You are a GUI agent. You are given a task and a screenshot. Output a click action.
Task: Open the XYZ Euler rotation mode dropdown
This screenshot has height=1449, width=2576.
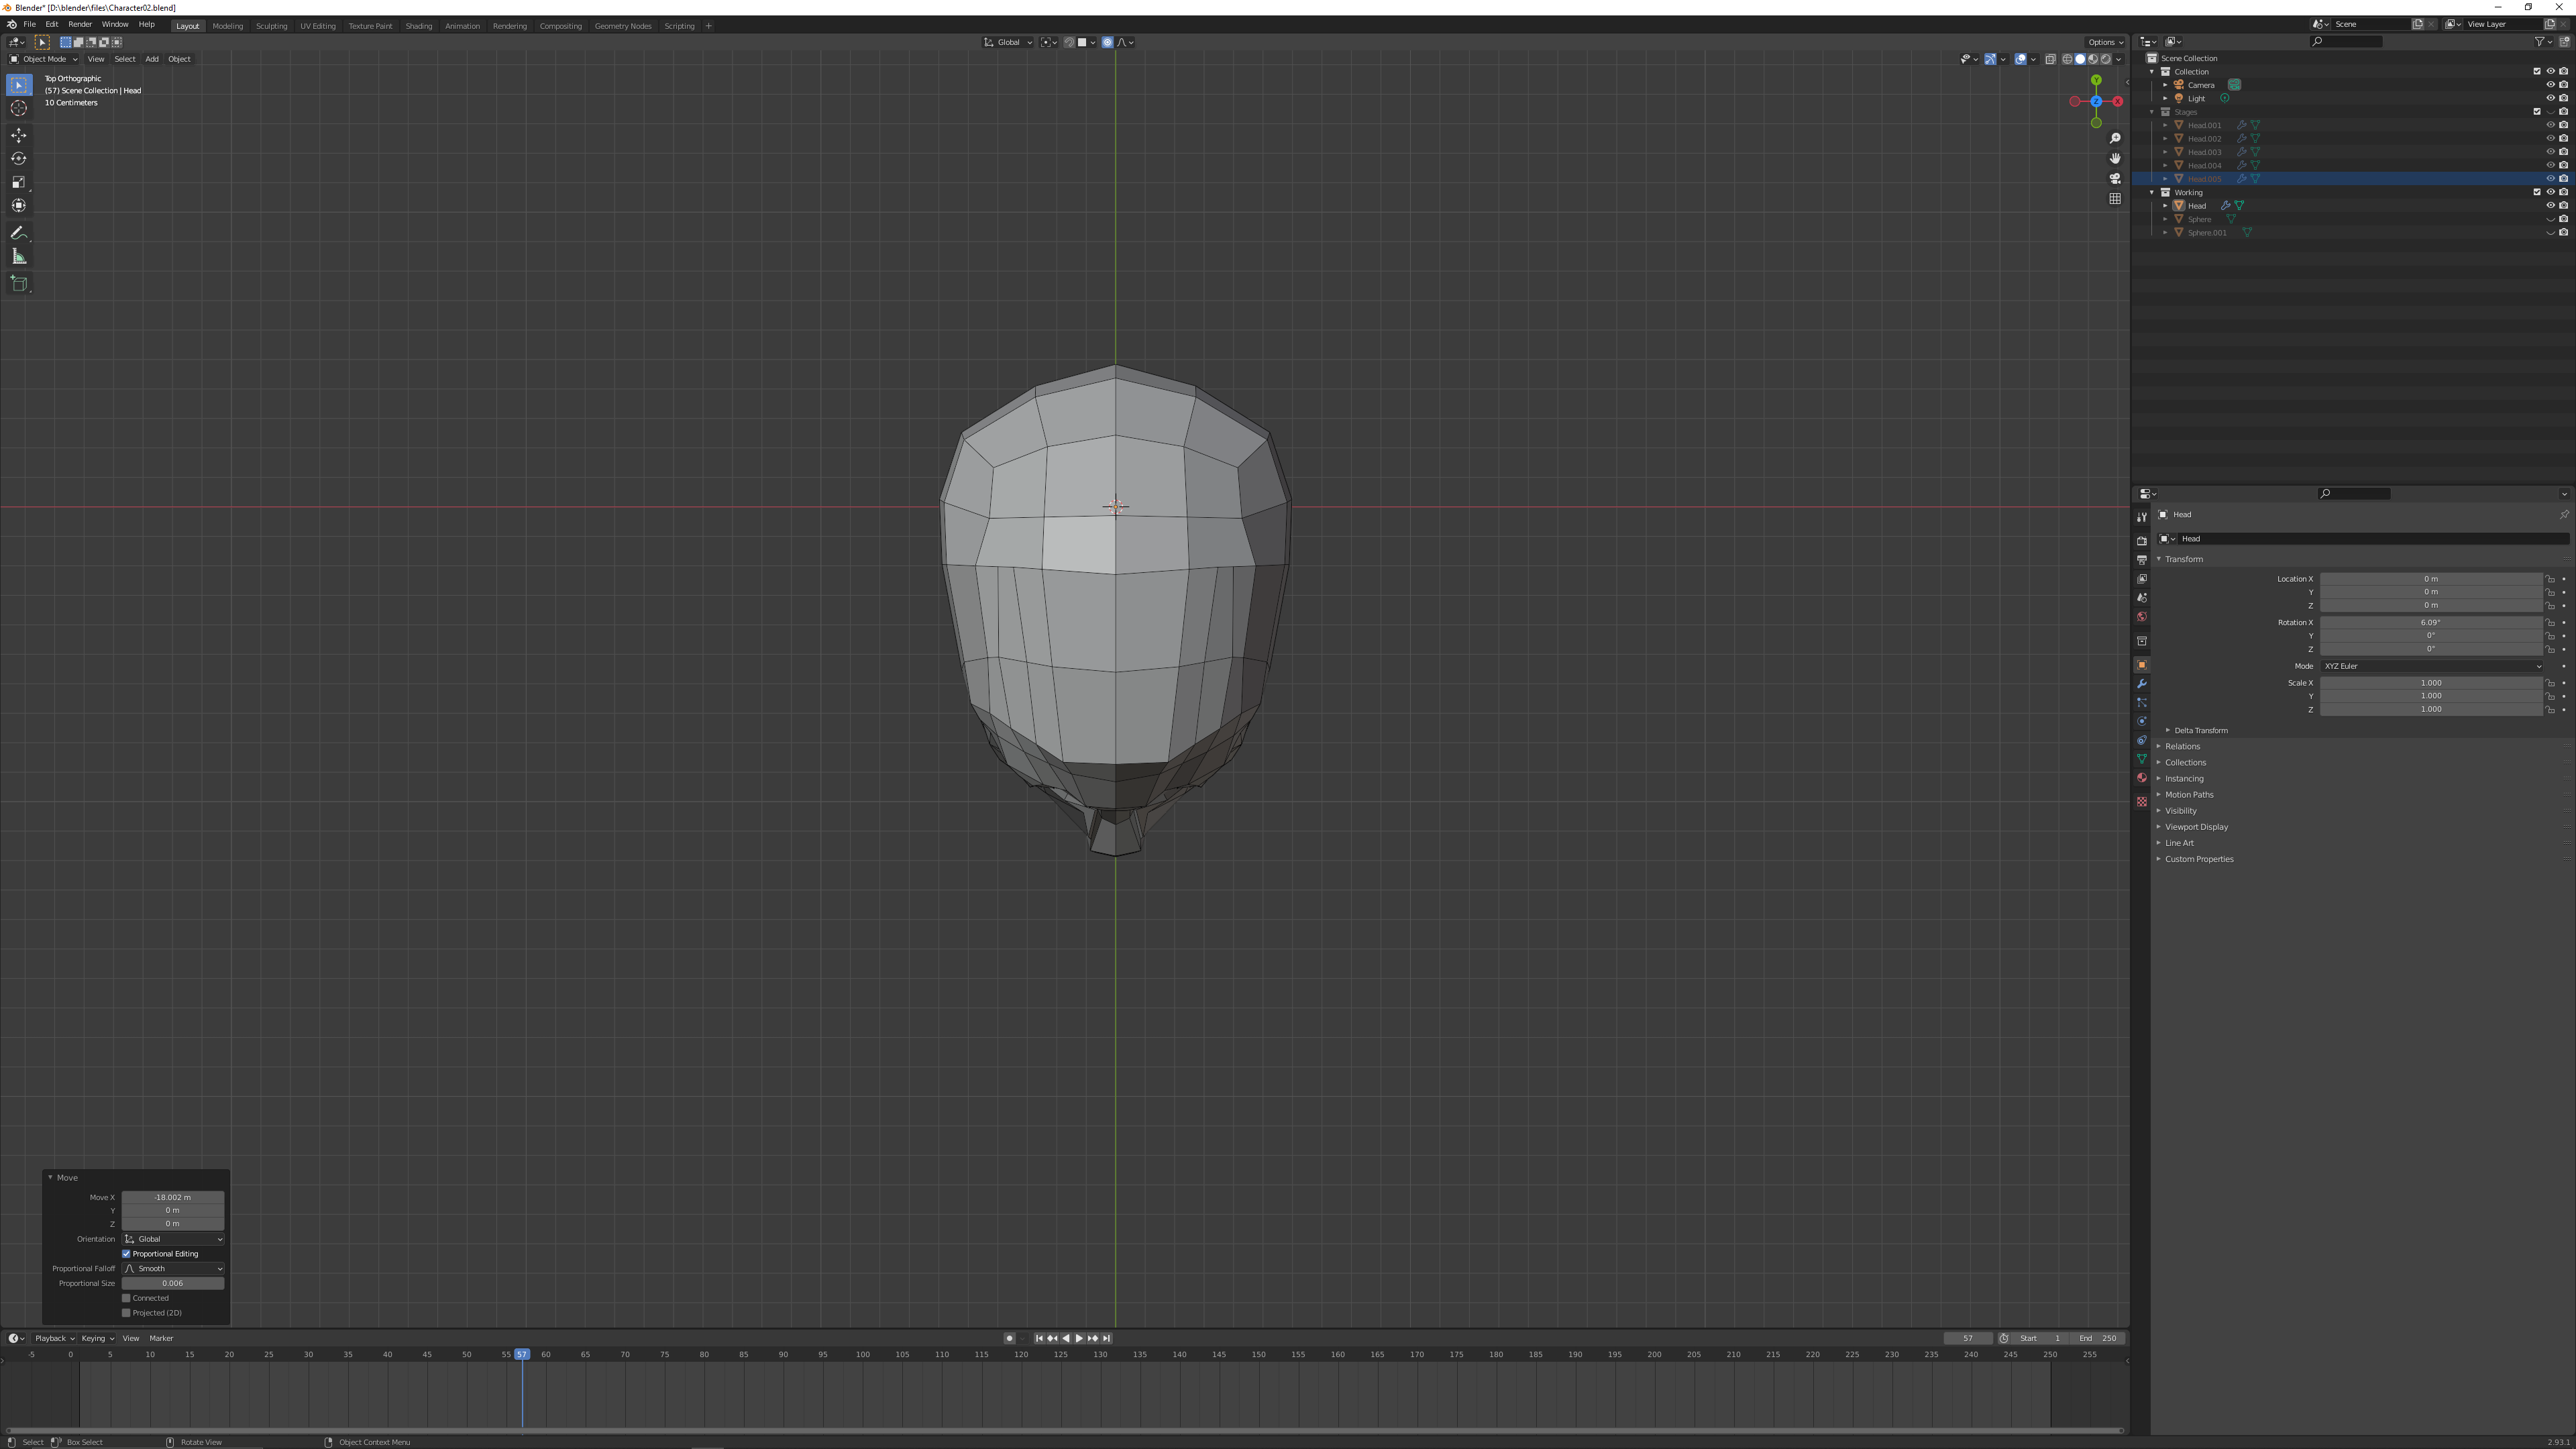[2431, 666]
